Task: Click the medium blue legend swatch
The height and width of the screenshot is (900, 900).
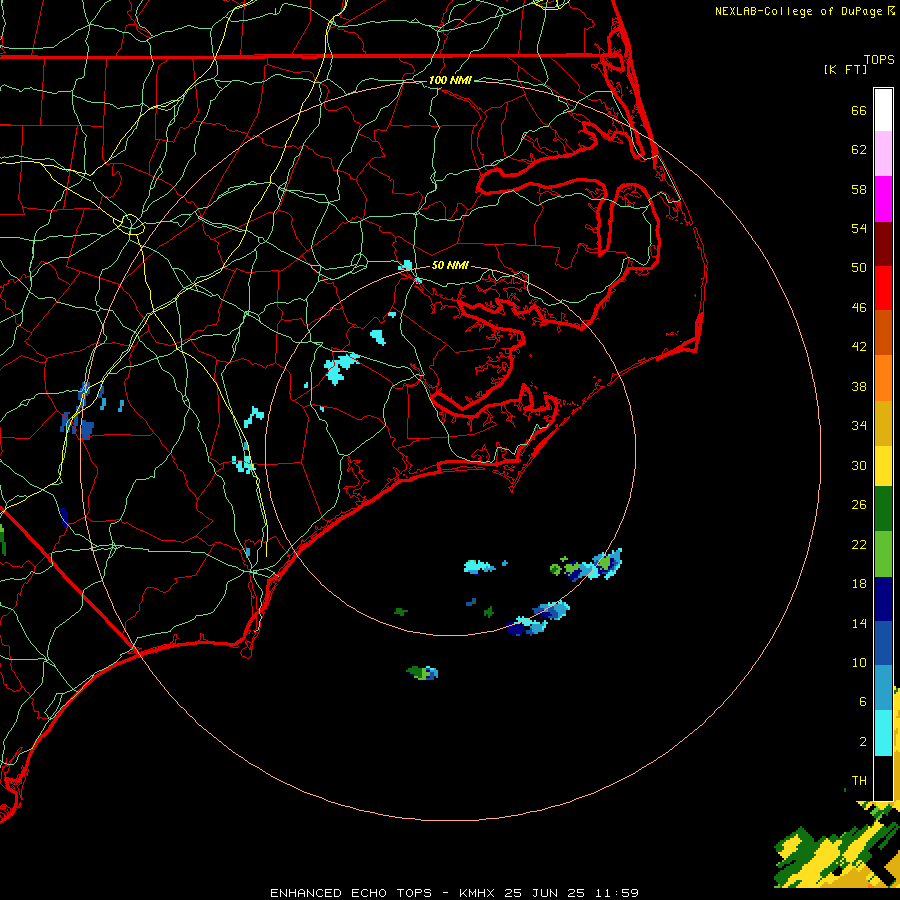Action: pyautogui.click(x=883, y=644)
